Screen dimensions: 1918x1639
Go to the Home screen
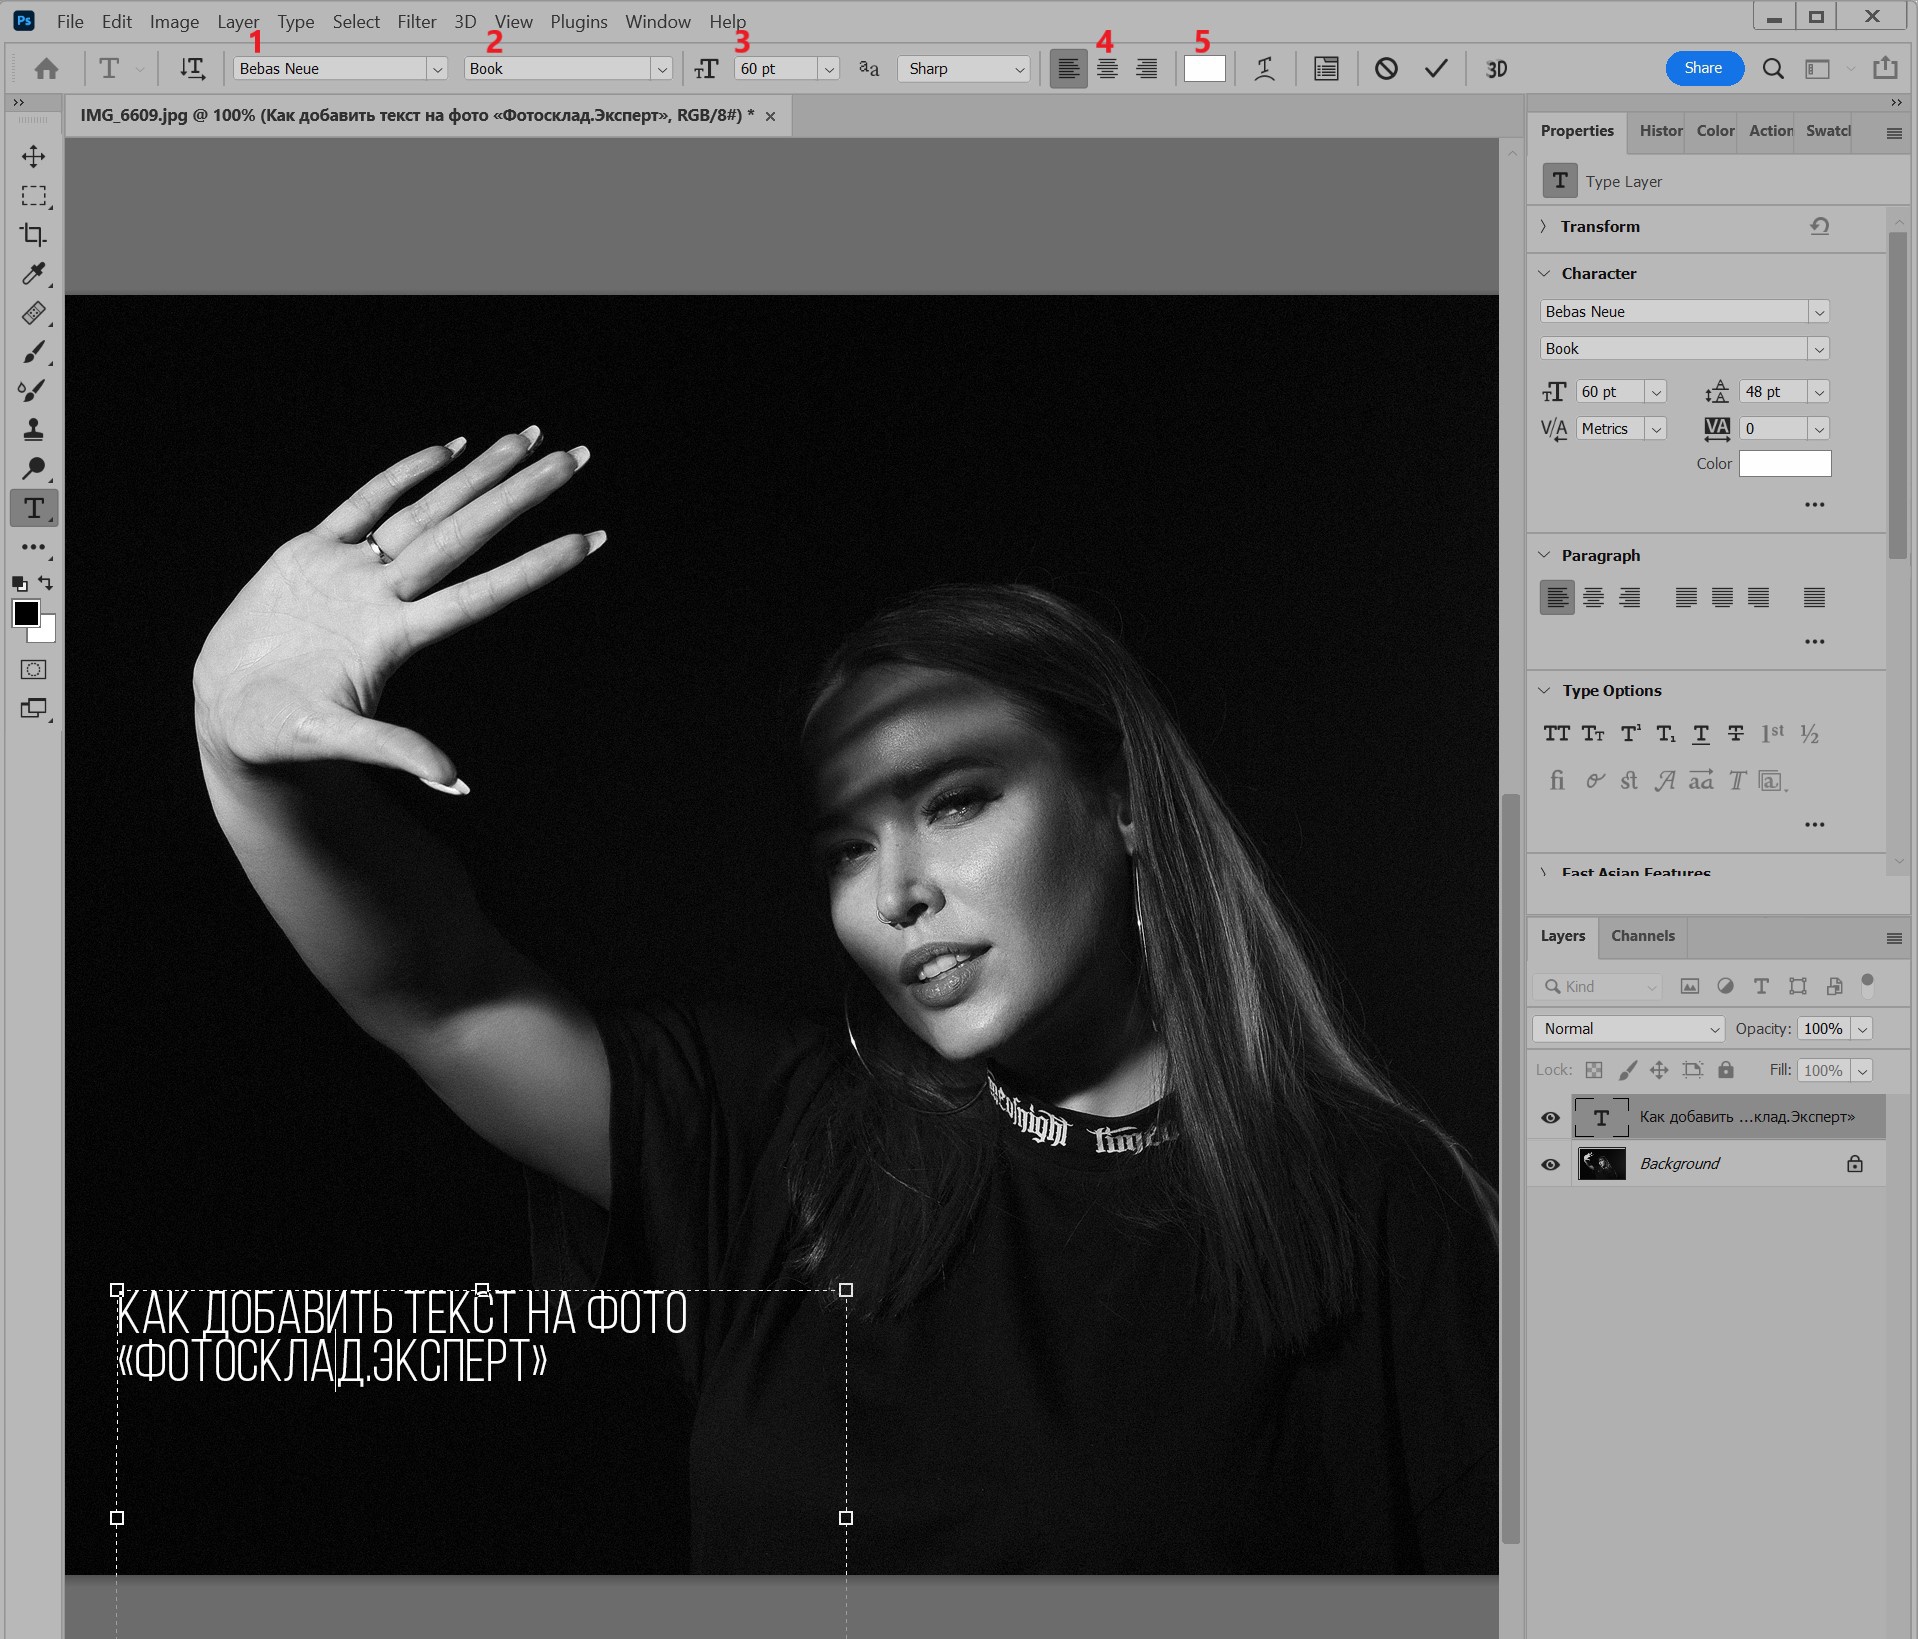[46, 69]
